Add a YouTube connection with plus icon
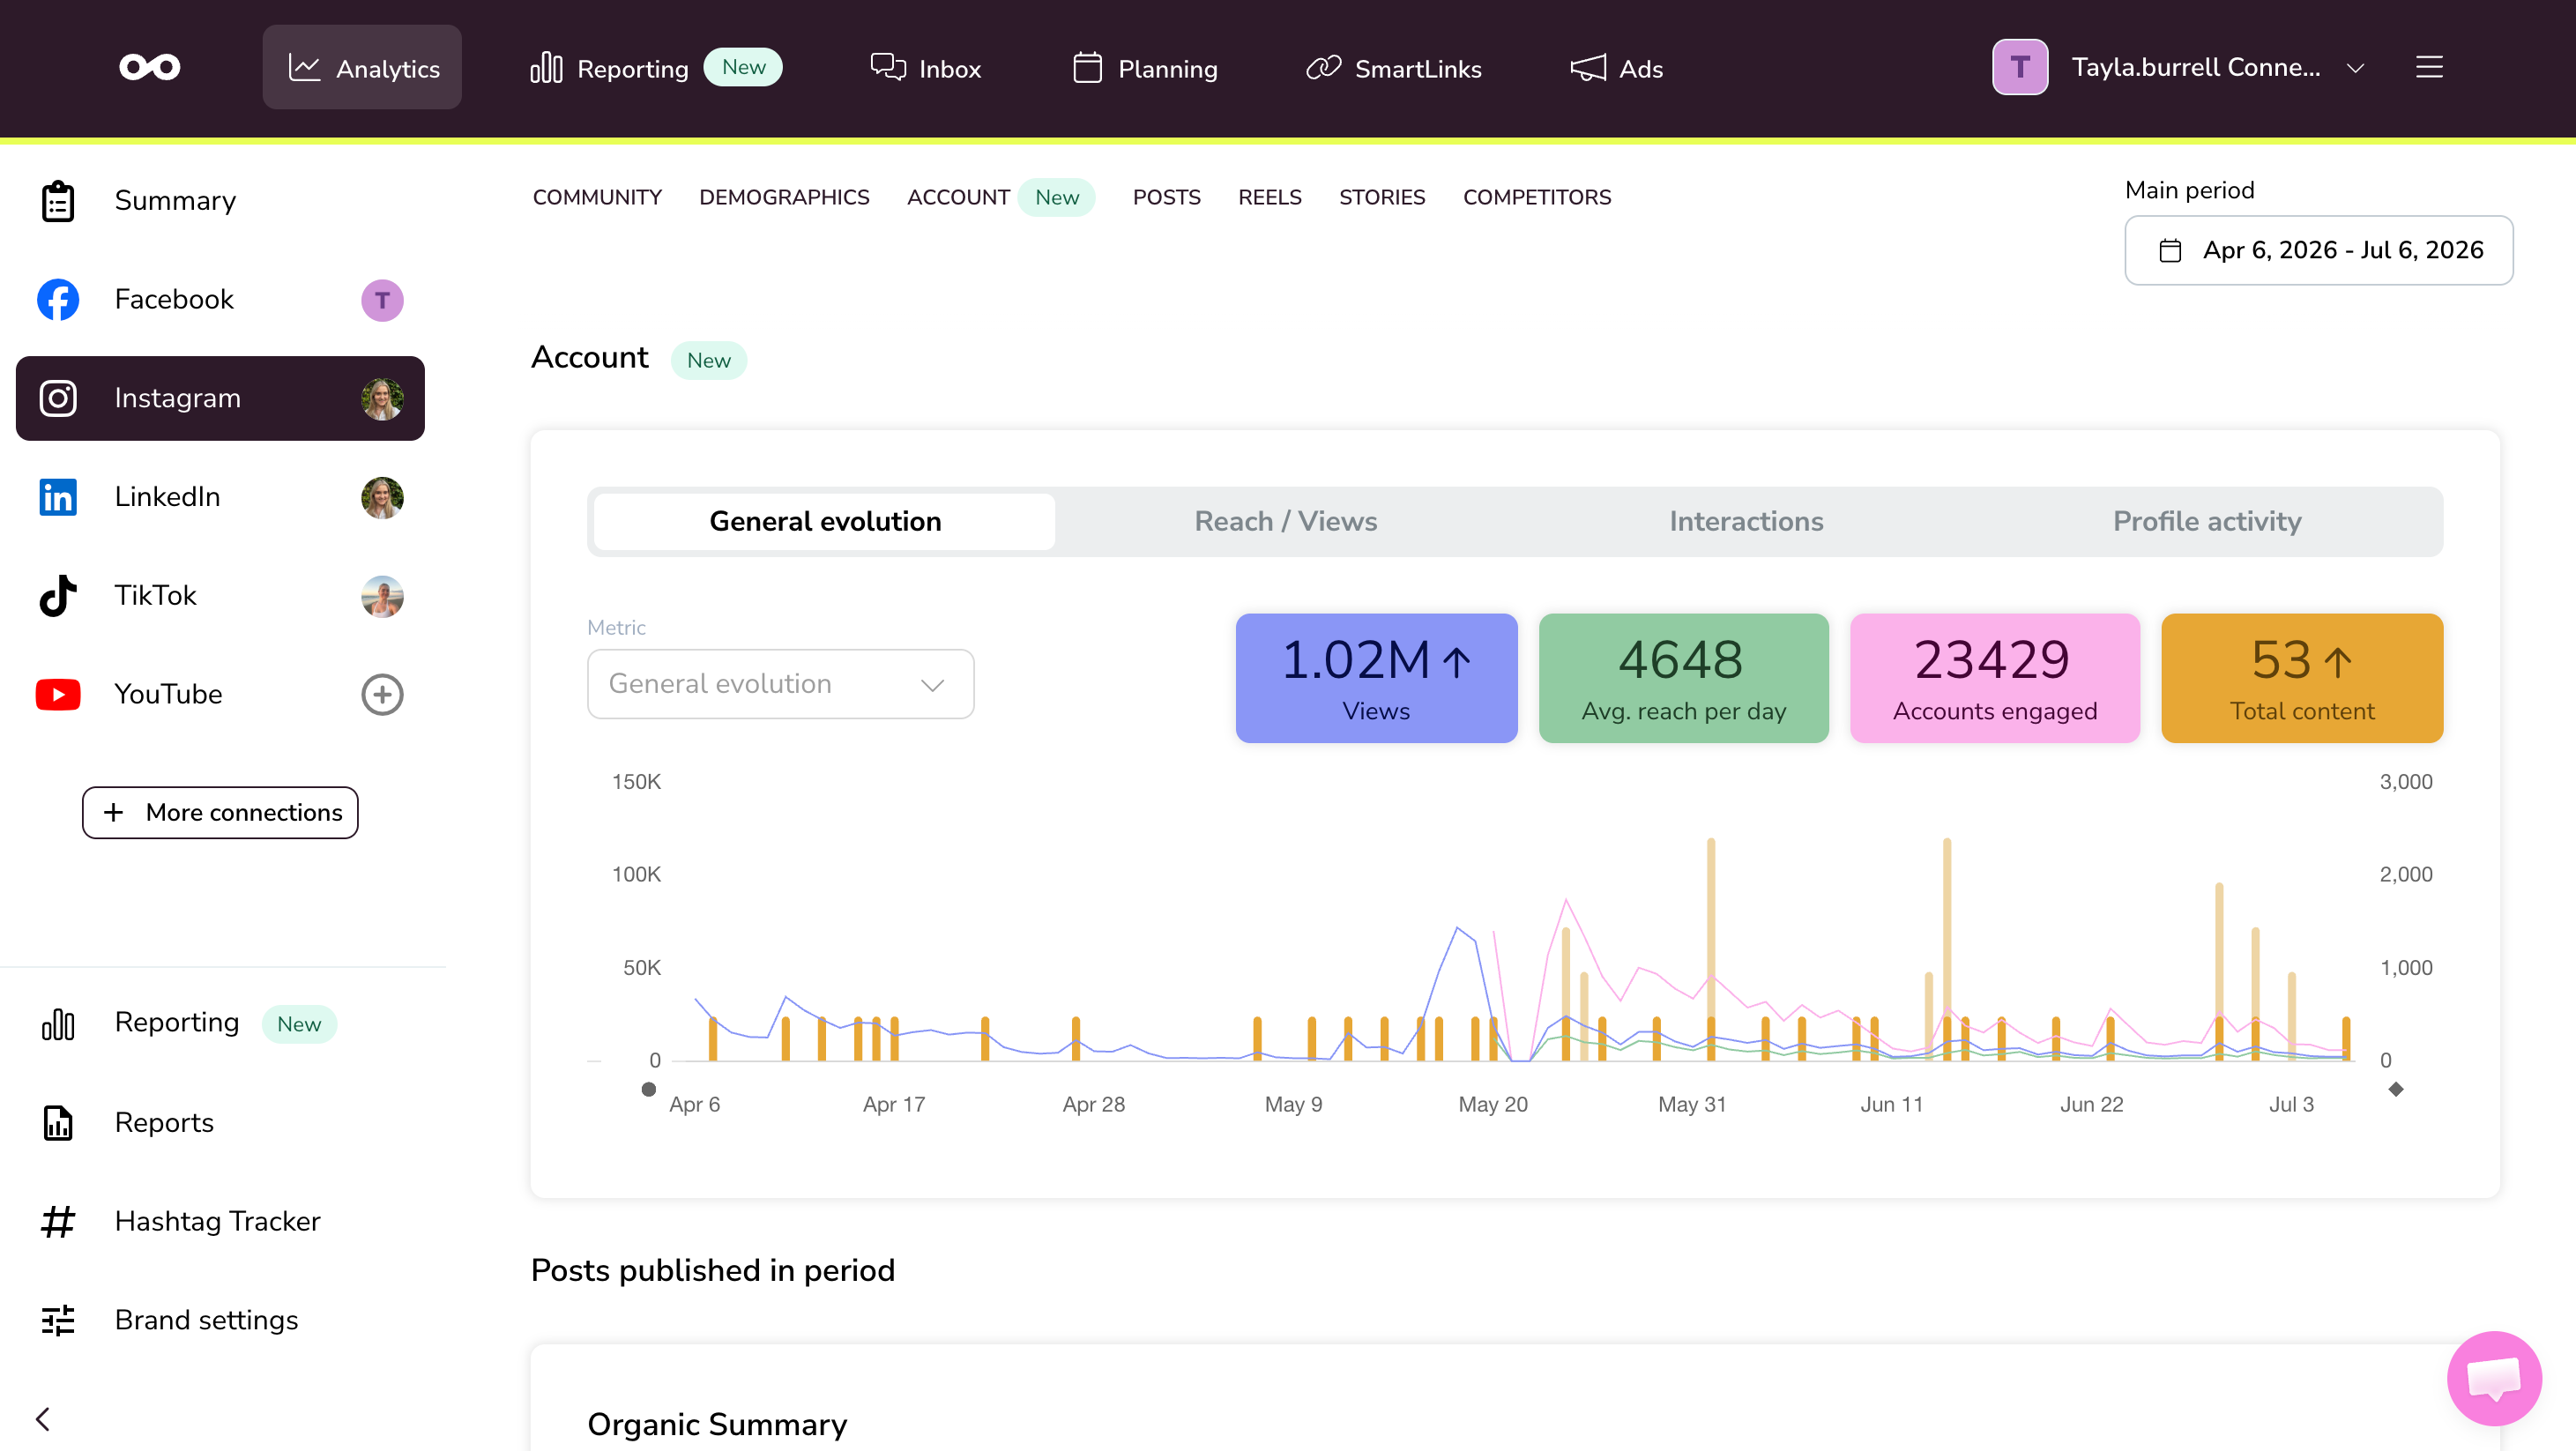2576x1451 pixels. click(382, 694)
